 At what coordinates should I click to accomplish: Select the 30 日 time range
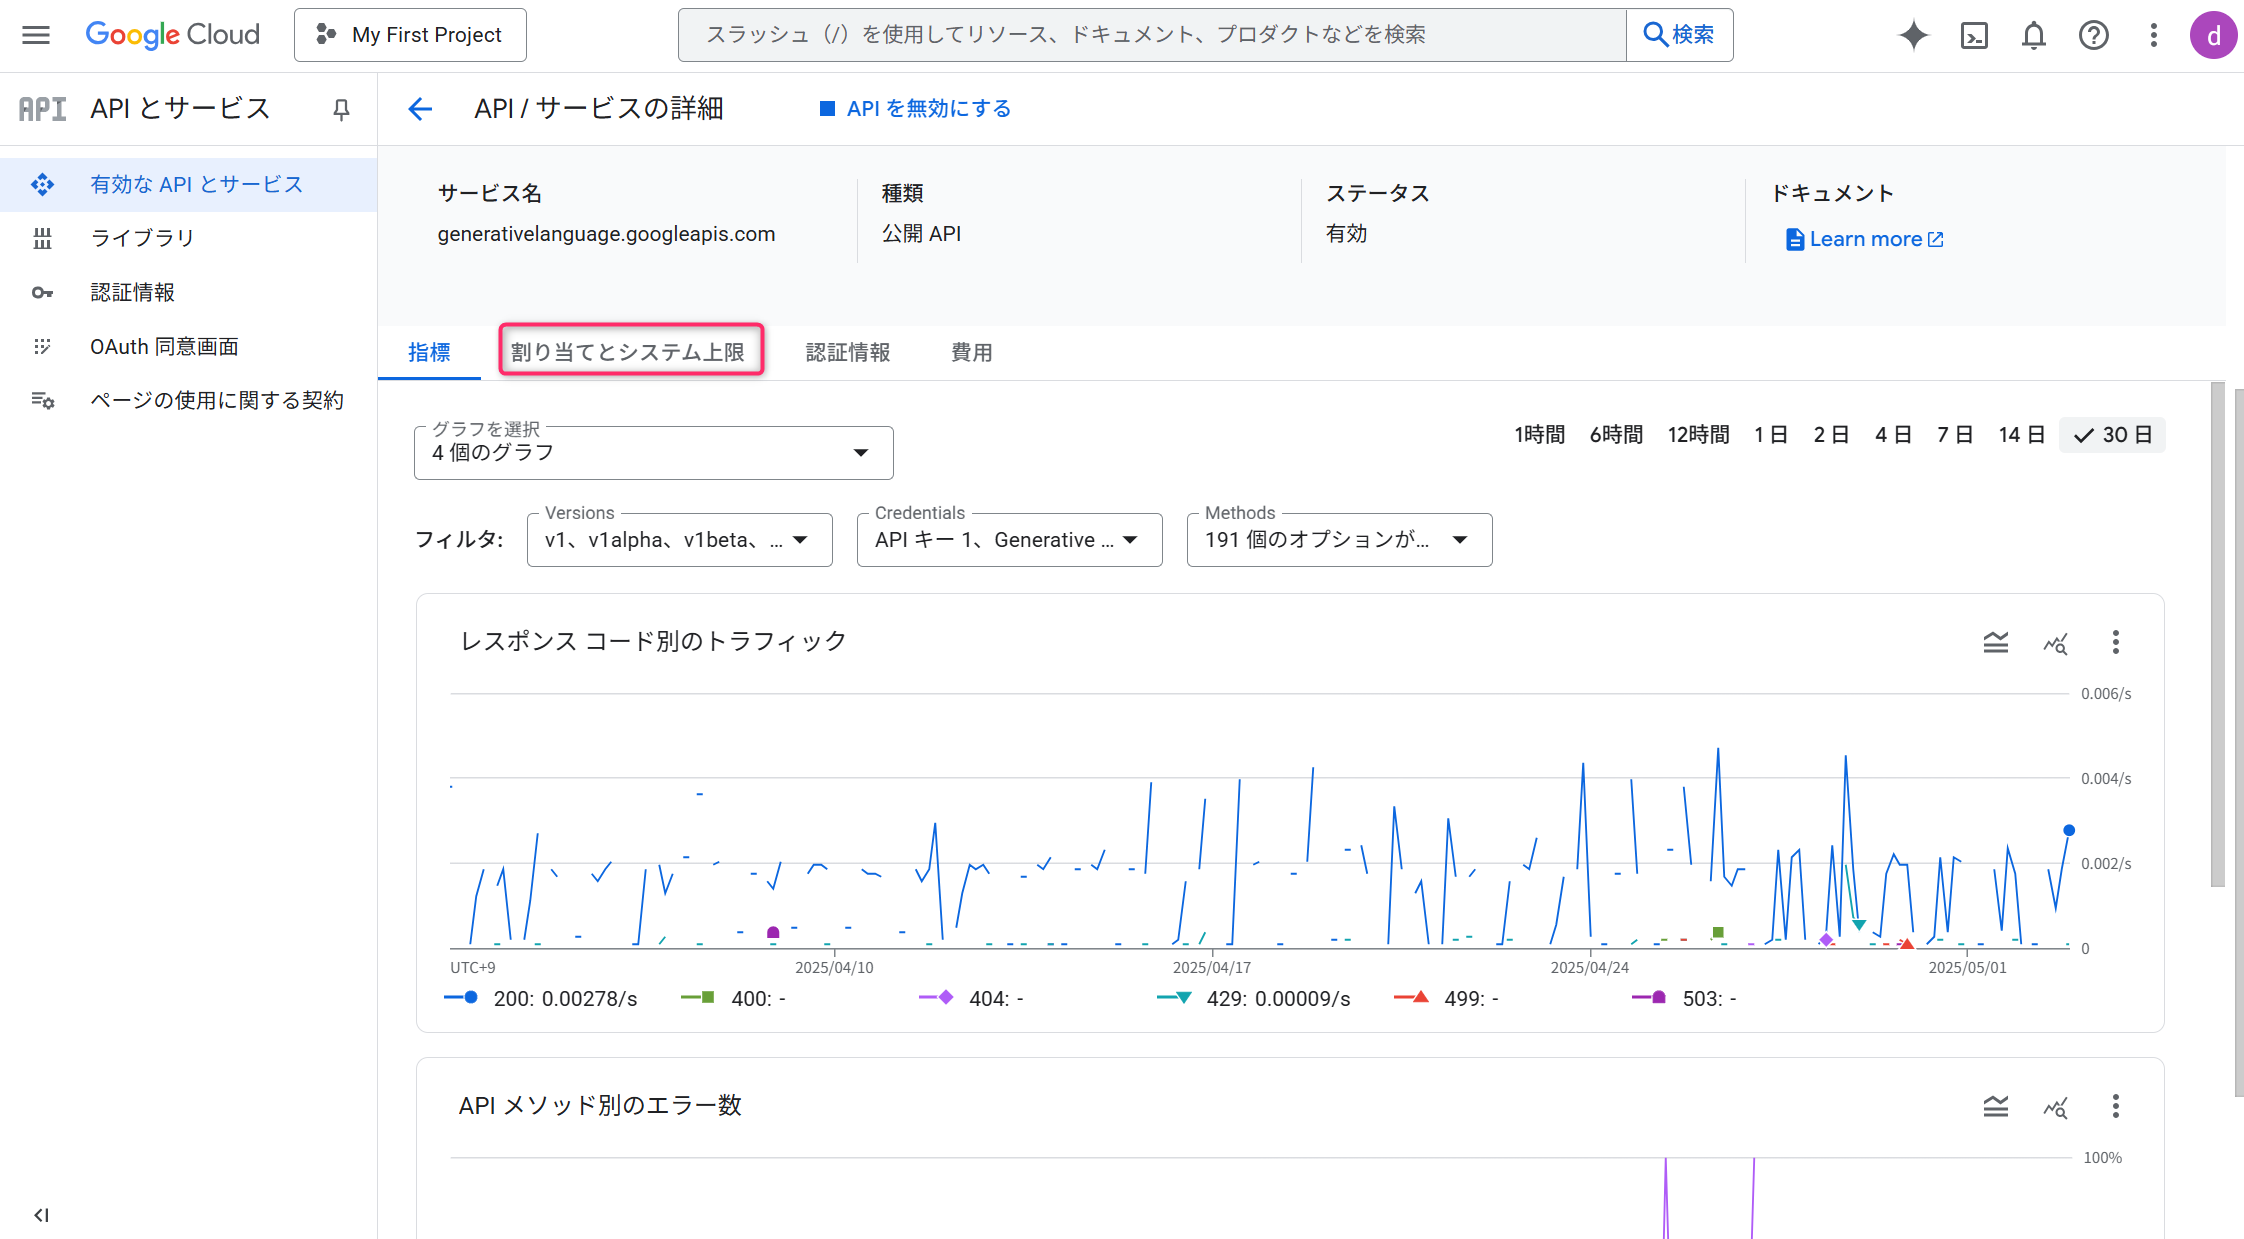[2112, 435]
